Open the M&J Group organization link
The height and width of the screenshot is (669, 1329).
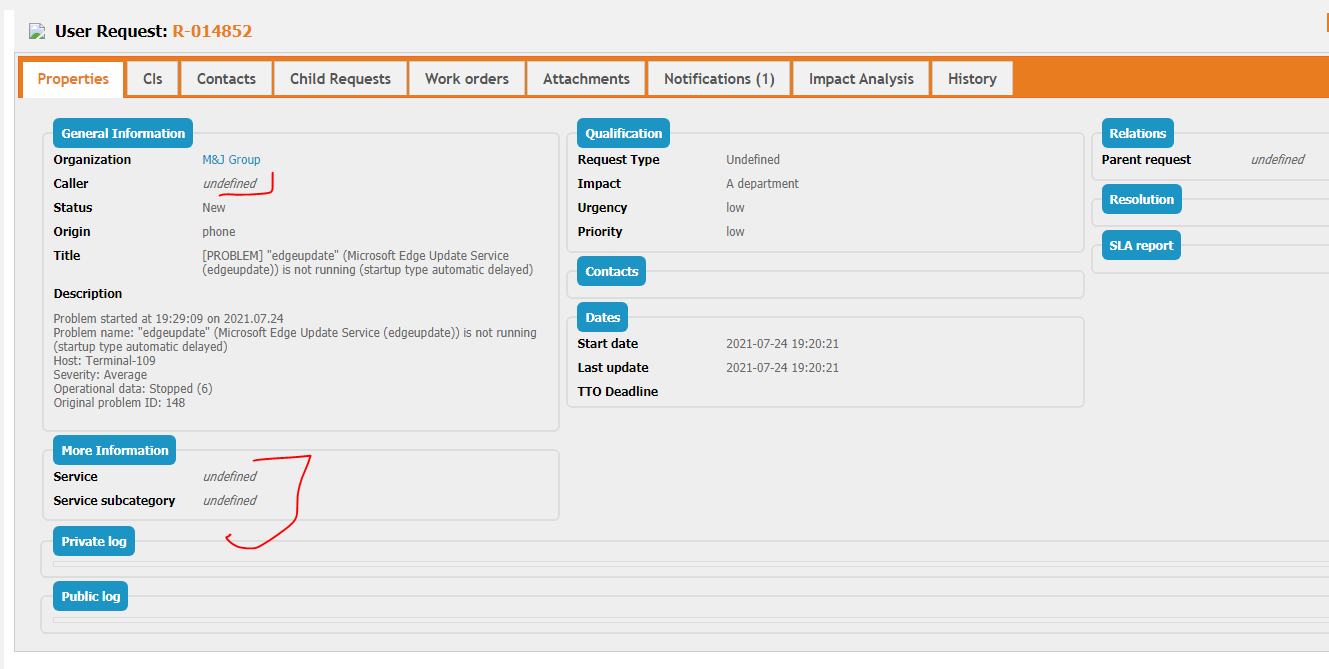tap(231, 159)
